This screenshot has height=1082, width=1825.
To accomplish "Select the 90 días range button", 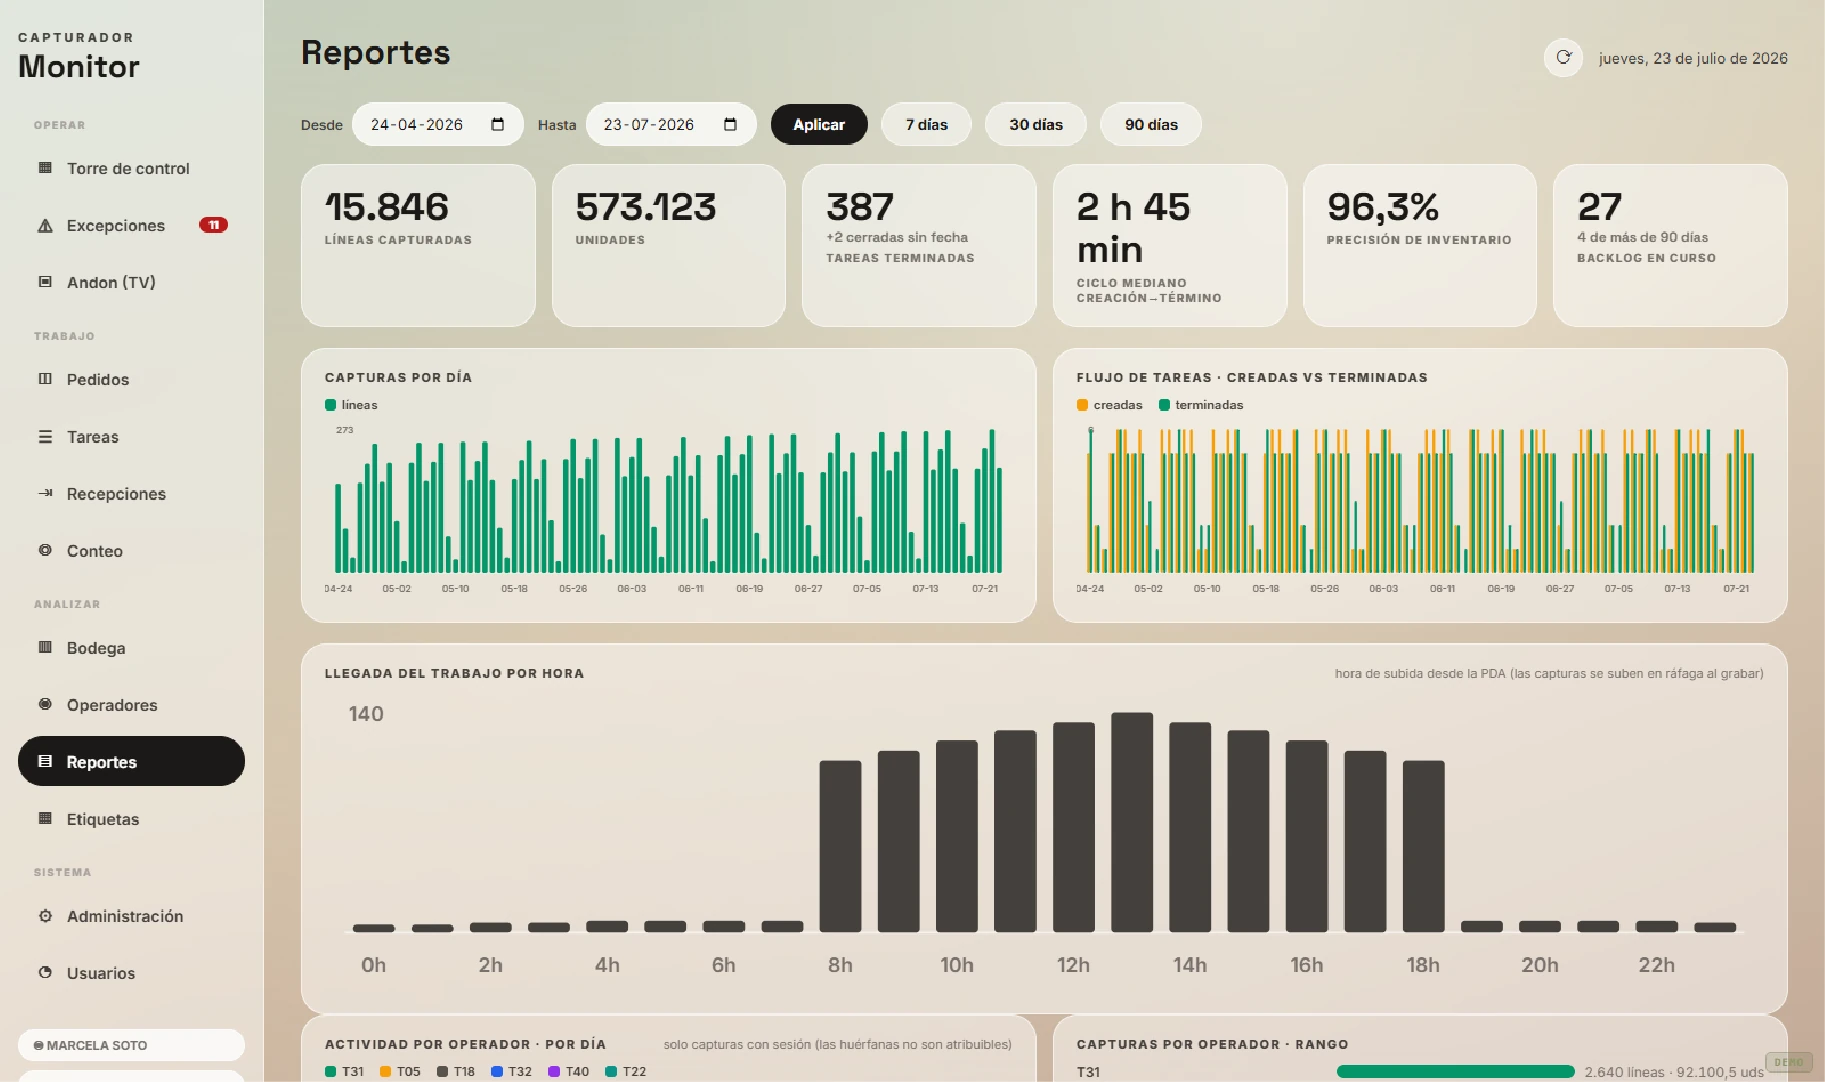I will click(x=1151, y=124).
